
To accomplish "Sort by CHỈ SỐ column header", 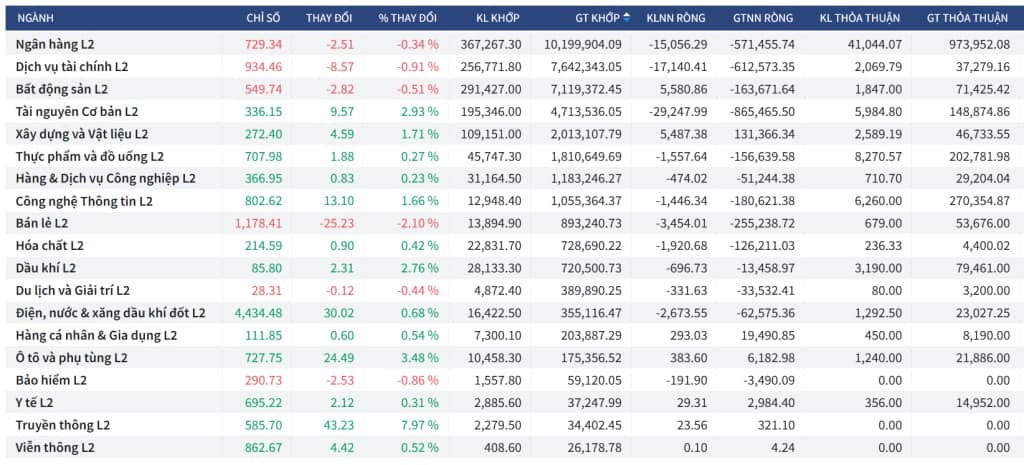I will click(264, 18).
